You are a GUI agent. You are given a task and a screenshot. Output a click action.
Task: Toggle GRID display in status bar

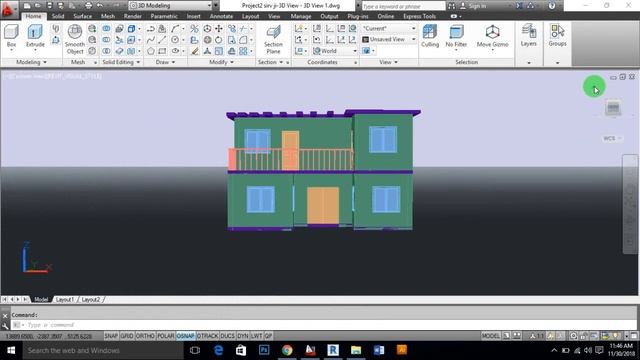click(x=127, y=336)
